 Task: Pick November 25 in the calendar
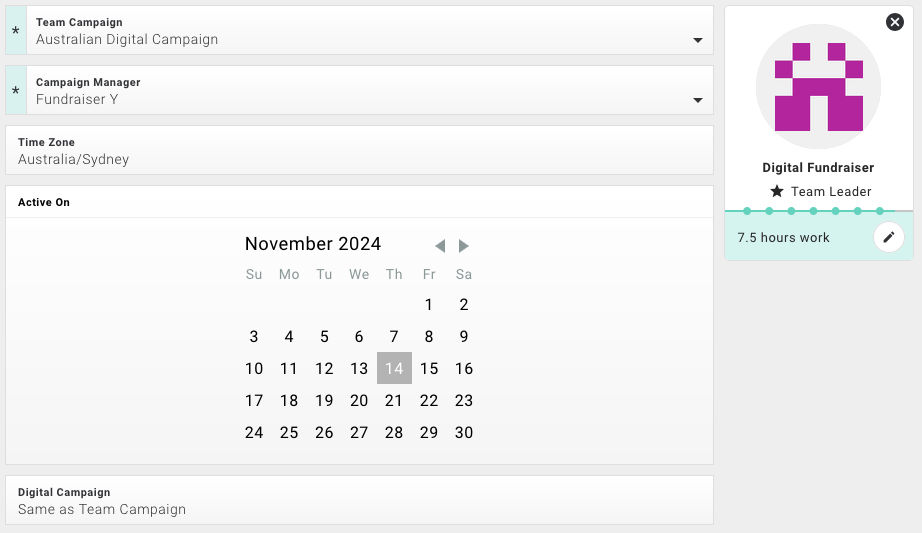click(x=289, y=432)
